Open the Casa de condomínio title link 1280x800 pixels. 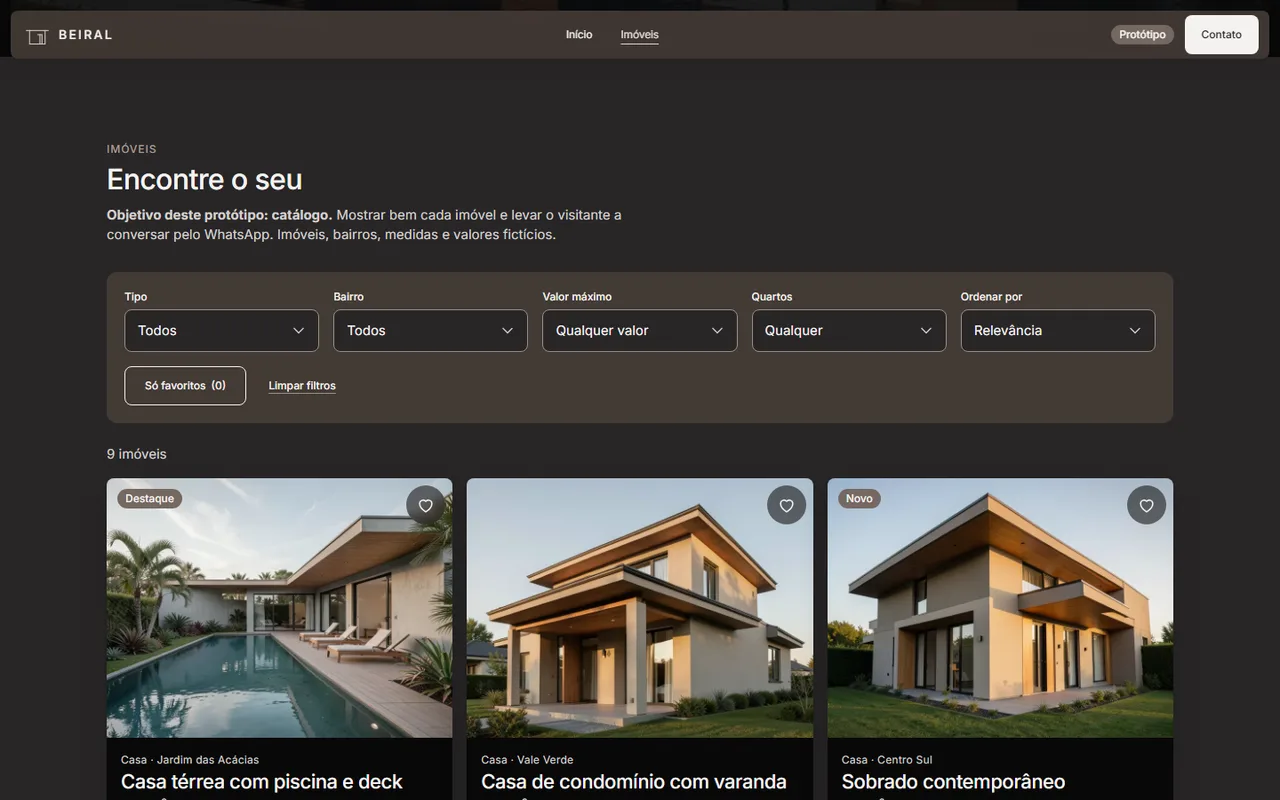[x=634, y=782]
